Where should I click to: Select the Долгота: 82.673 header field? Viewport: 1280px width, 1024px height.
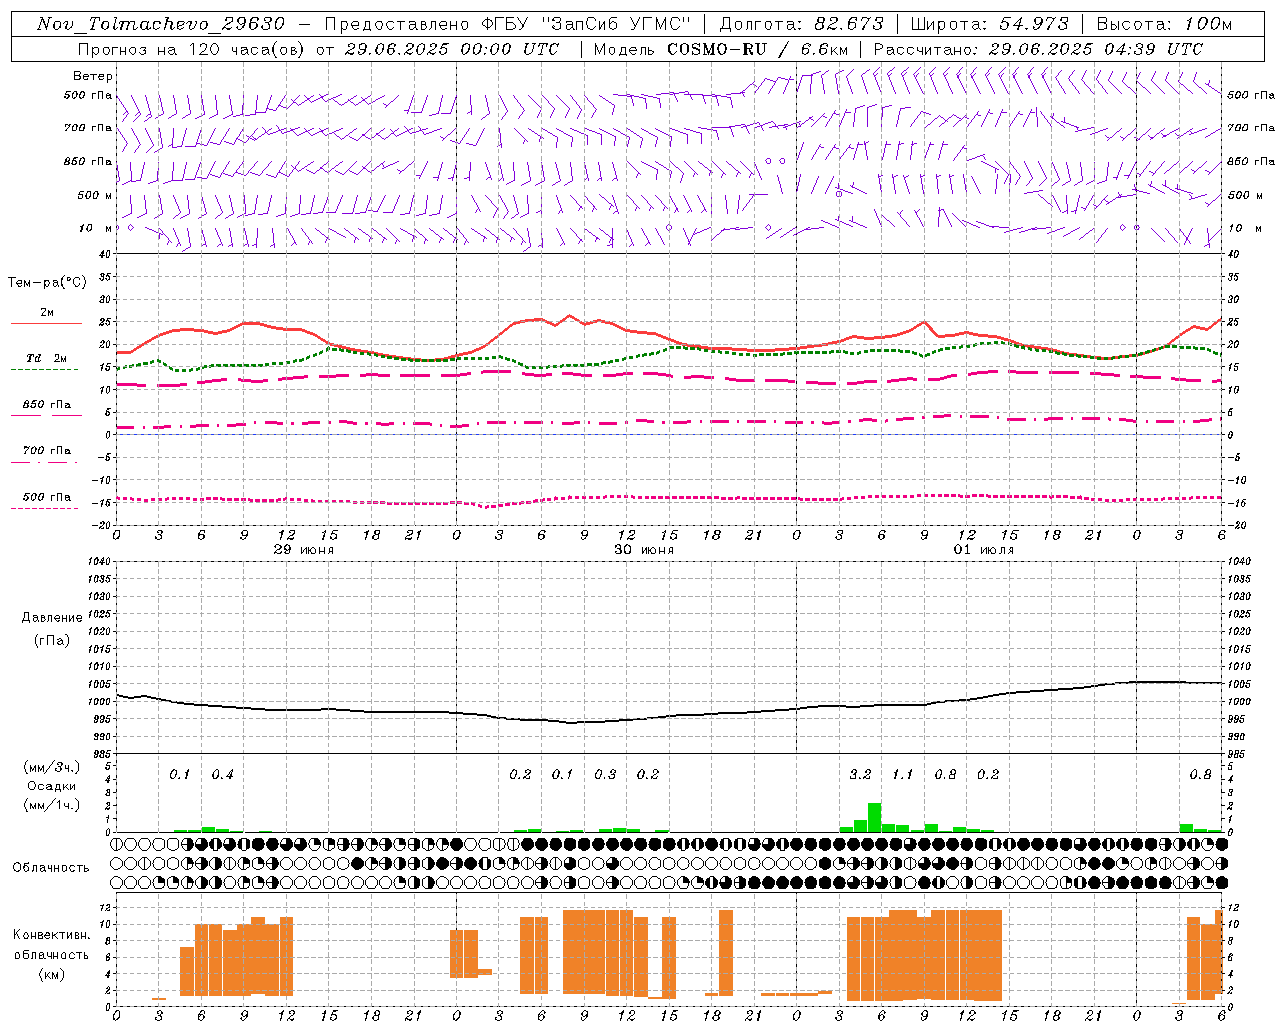coord(801,24)
